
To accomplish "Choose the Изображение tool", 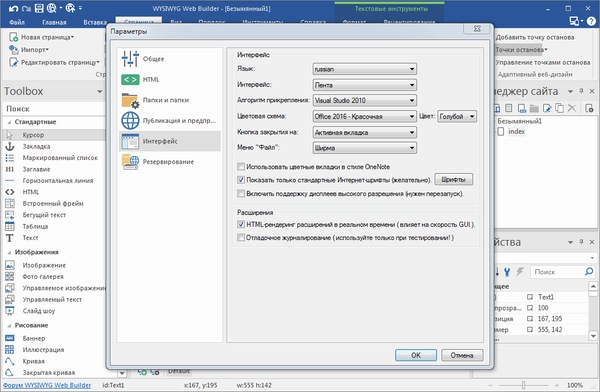I will click(54, 265).
